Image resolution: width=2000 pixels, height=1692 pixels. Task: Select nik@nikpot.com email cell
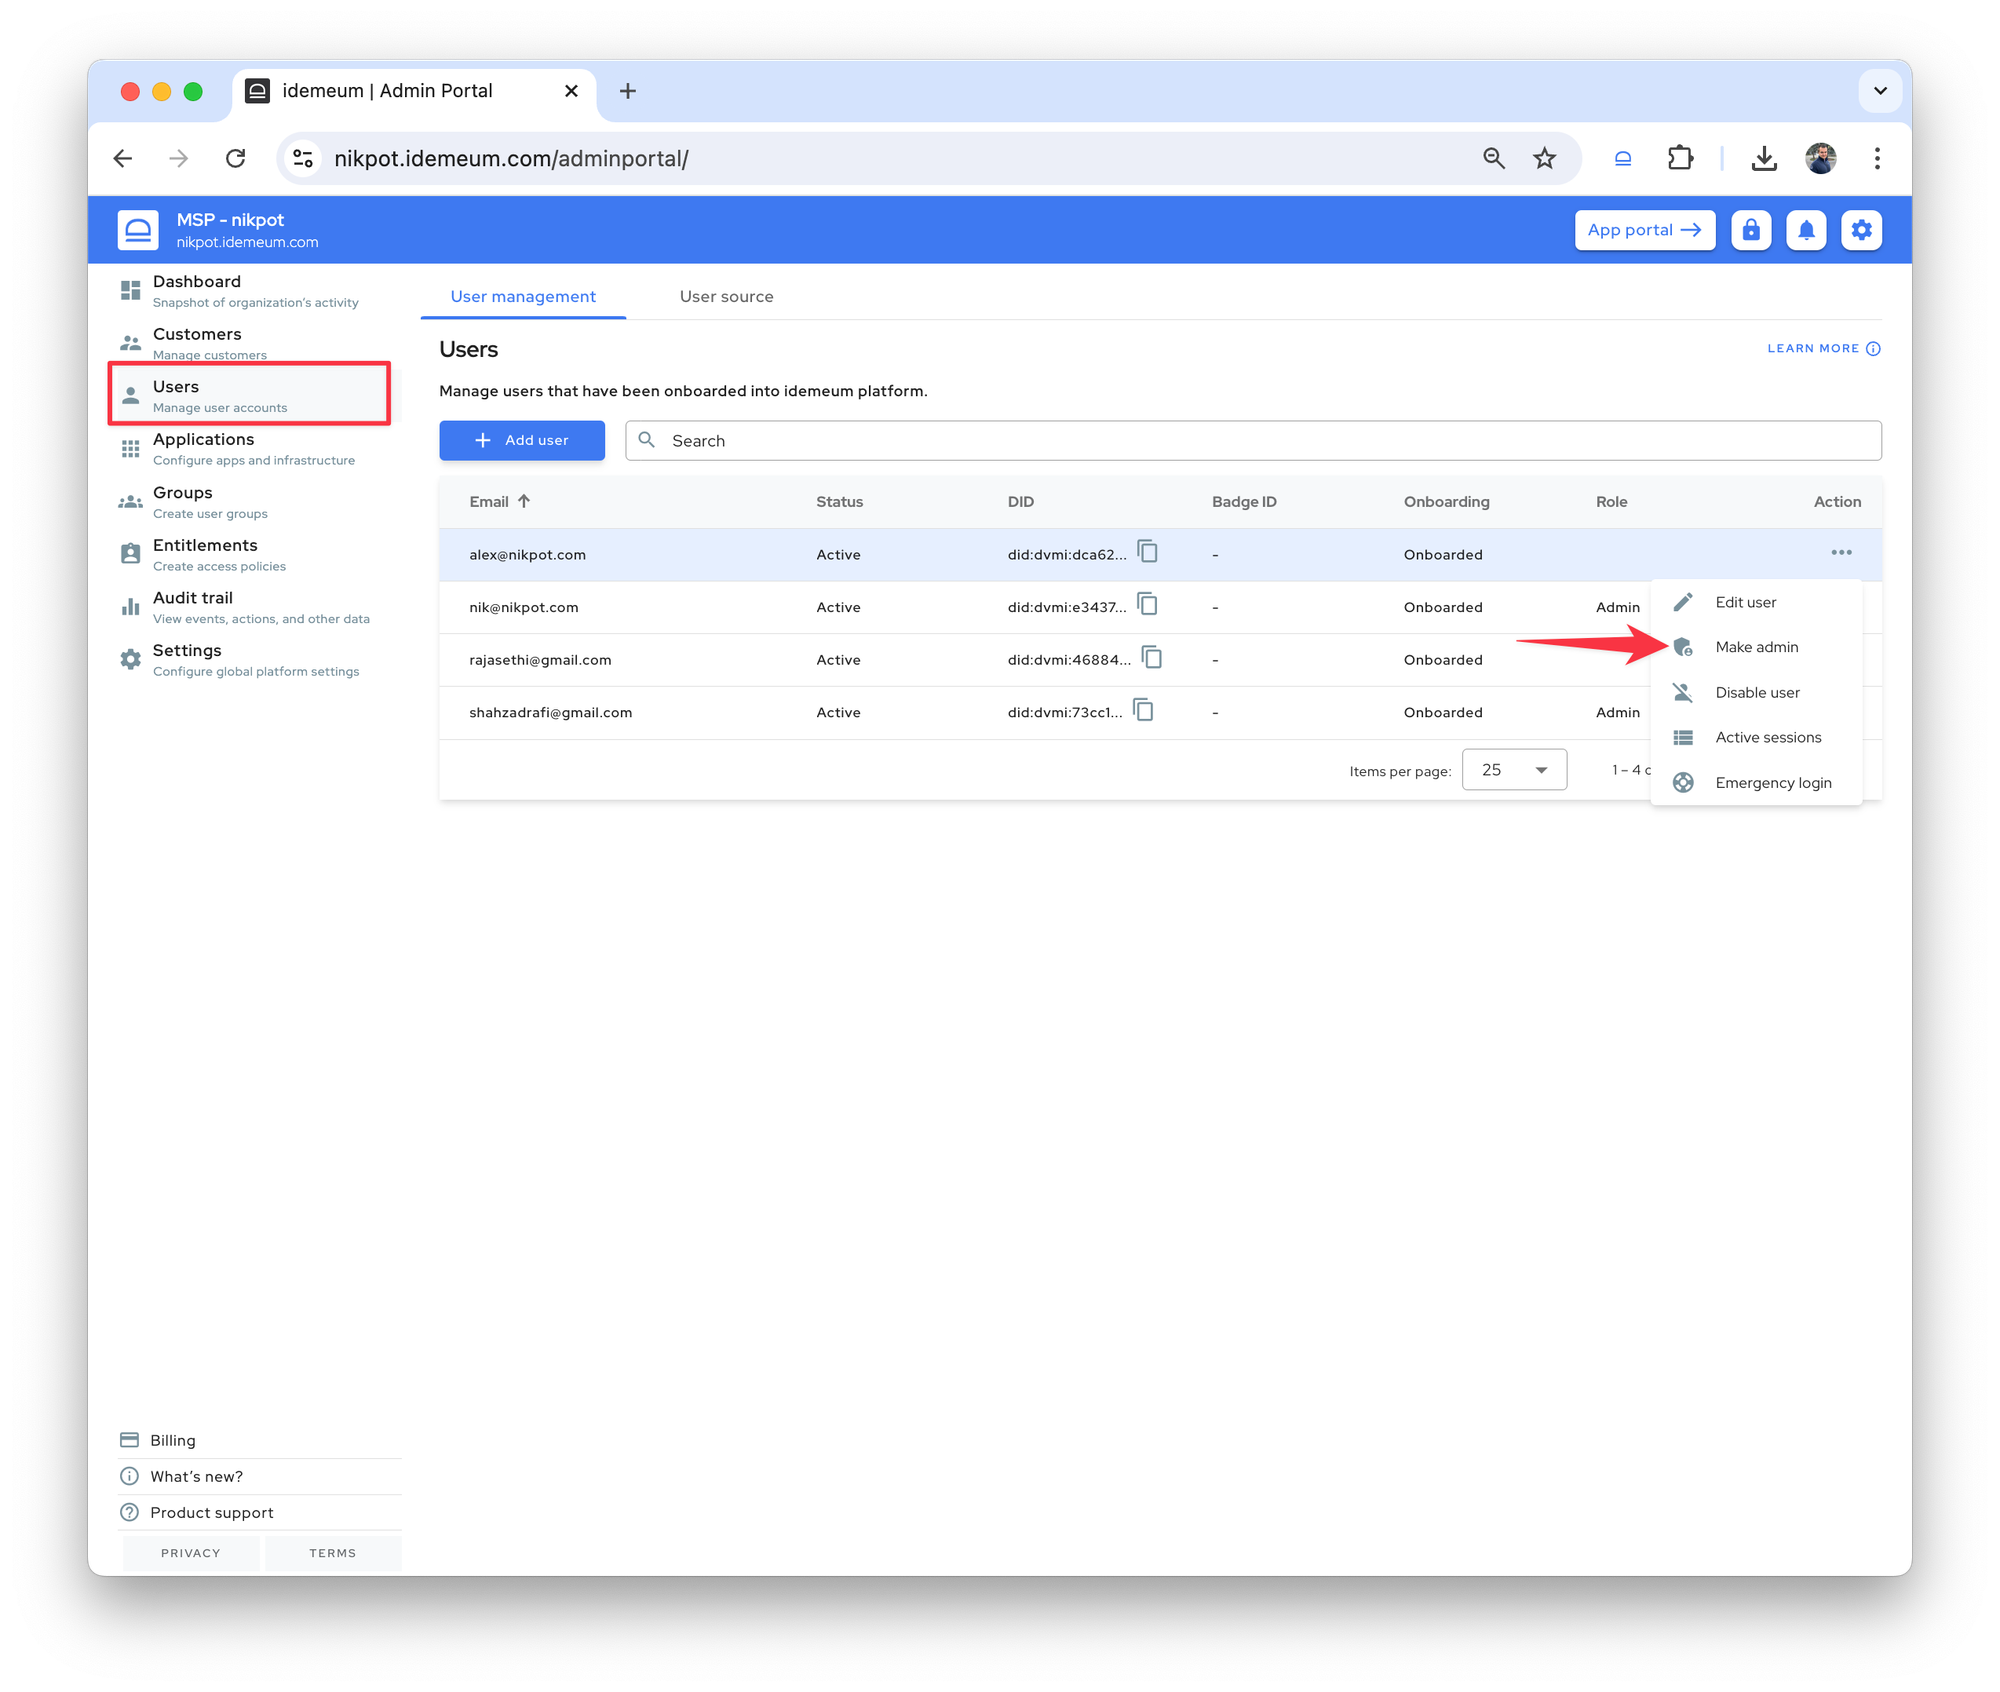524,607
